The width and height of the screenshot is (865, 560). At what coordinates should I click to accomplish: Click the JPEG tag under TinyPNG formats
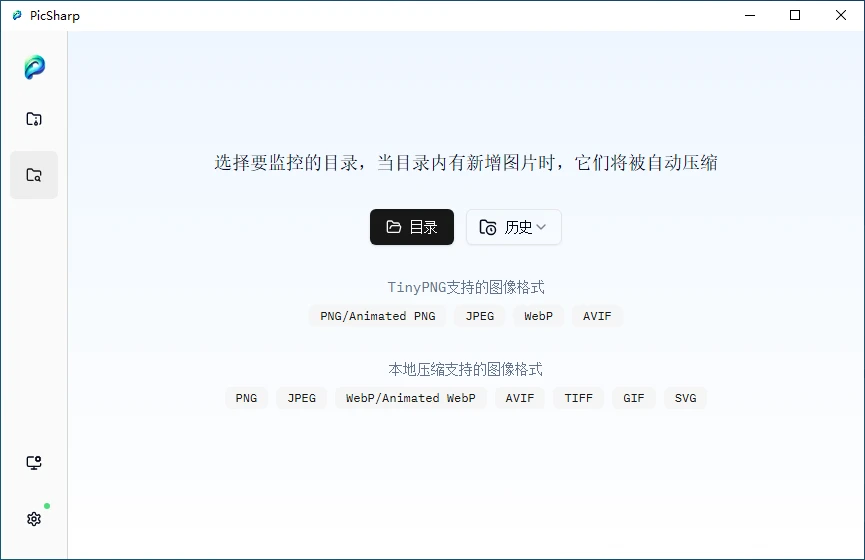480,316
